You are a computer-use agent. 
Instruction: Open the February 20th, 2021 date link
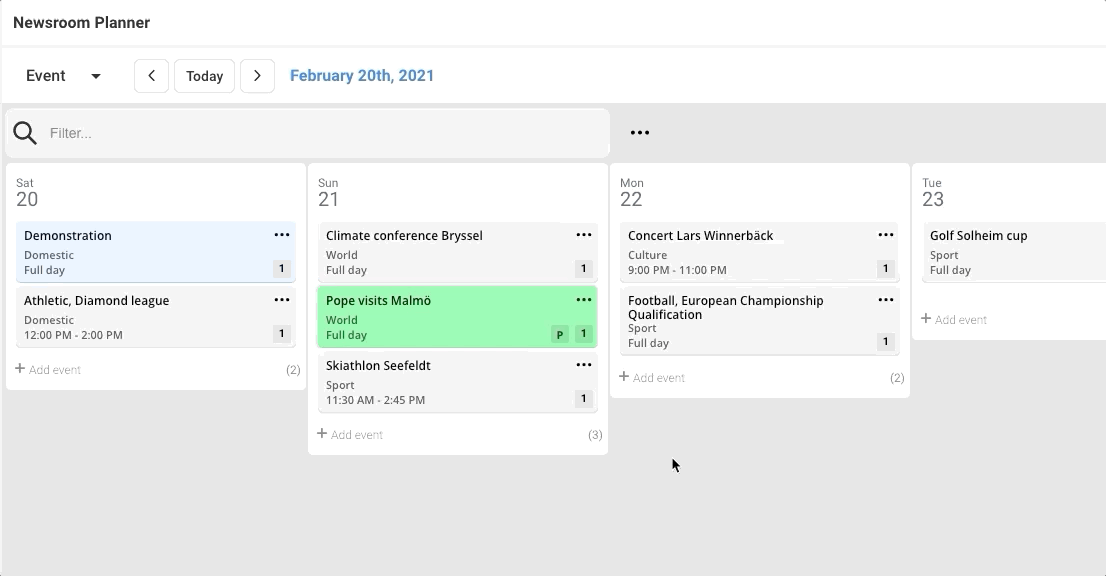(362, 75)
